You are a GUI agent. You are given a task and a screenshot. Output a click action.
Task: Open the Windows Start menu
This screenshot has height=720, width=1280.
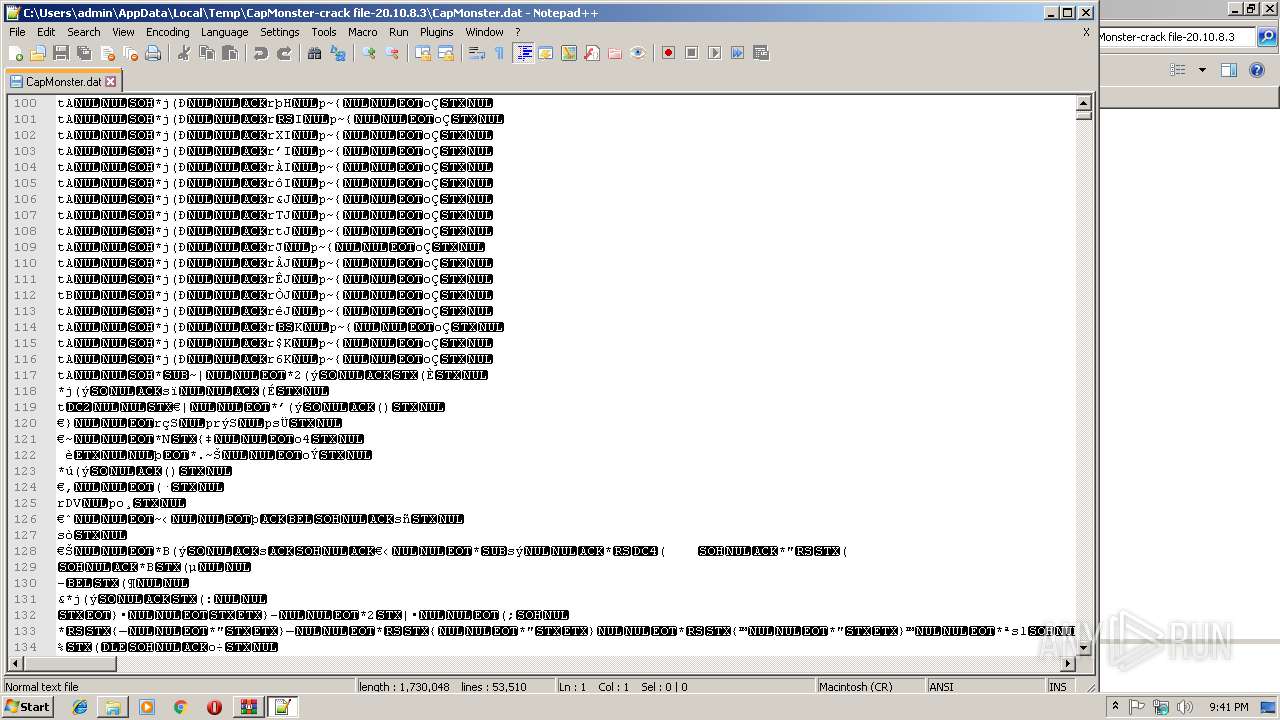click(28, 707)
